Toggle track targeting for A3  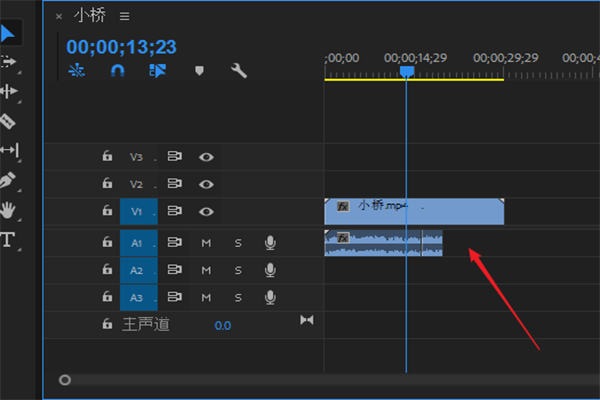pos(139,297)
